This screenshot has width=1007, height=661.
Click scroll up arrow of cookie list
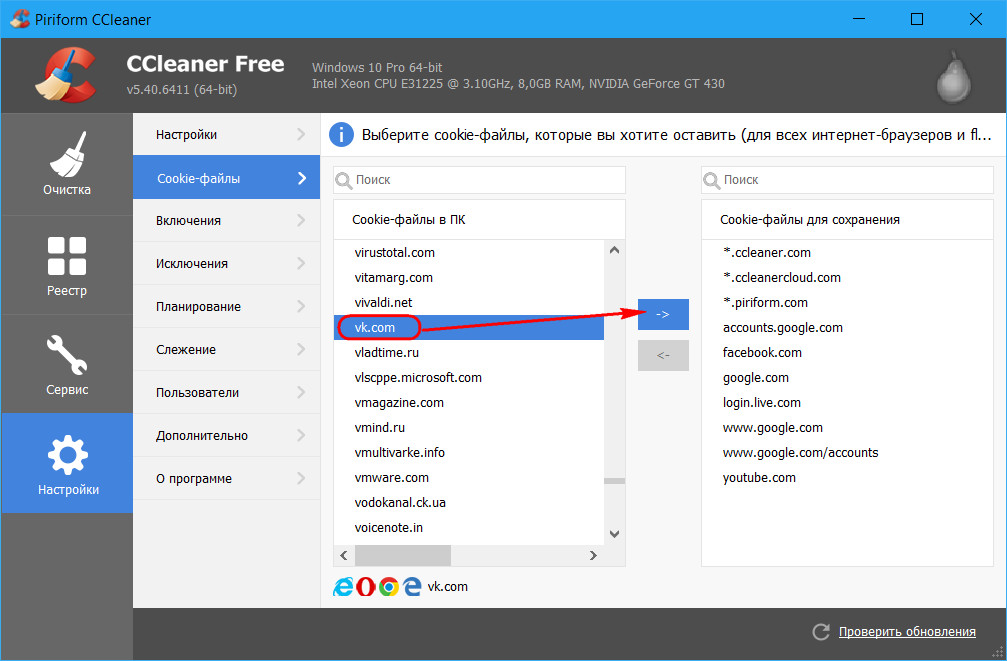click(614, 251)
